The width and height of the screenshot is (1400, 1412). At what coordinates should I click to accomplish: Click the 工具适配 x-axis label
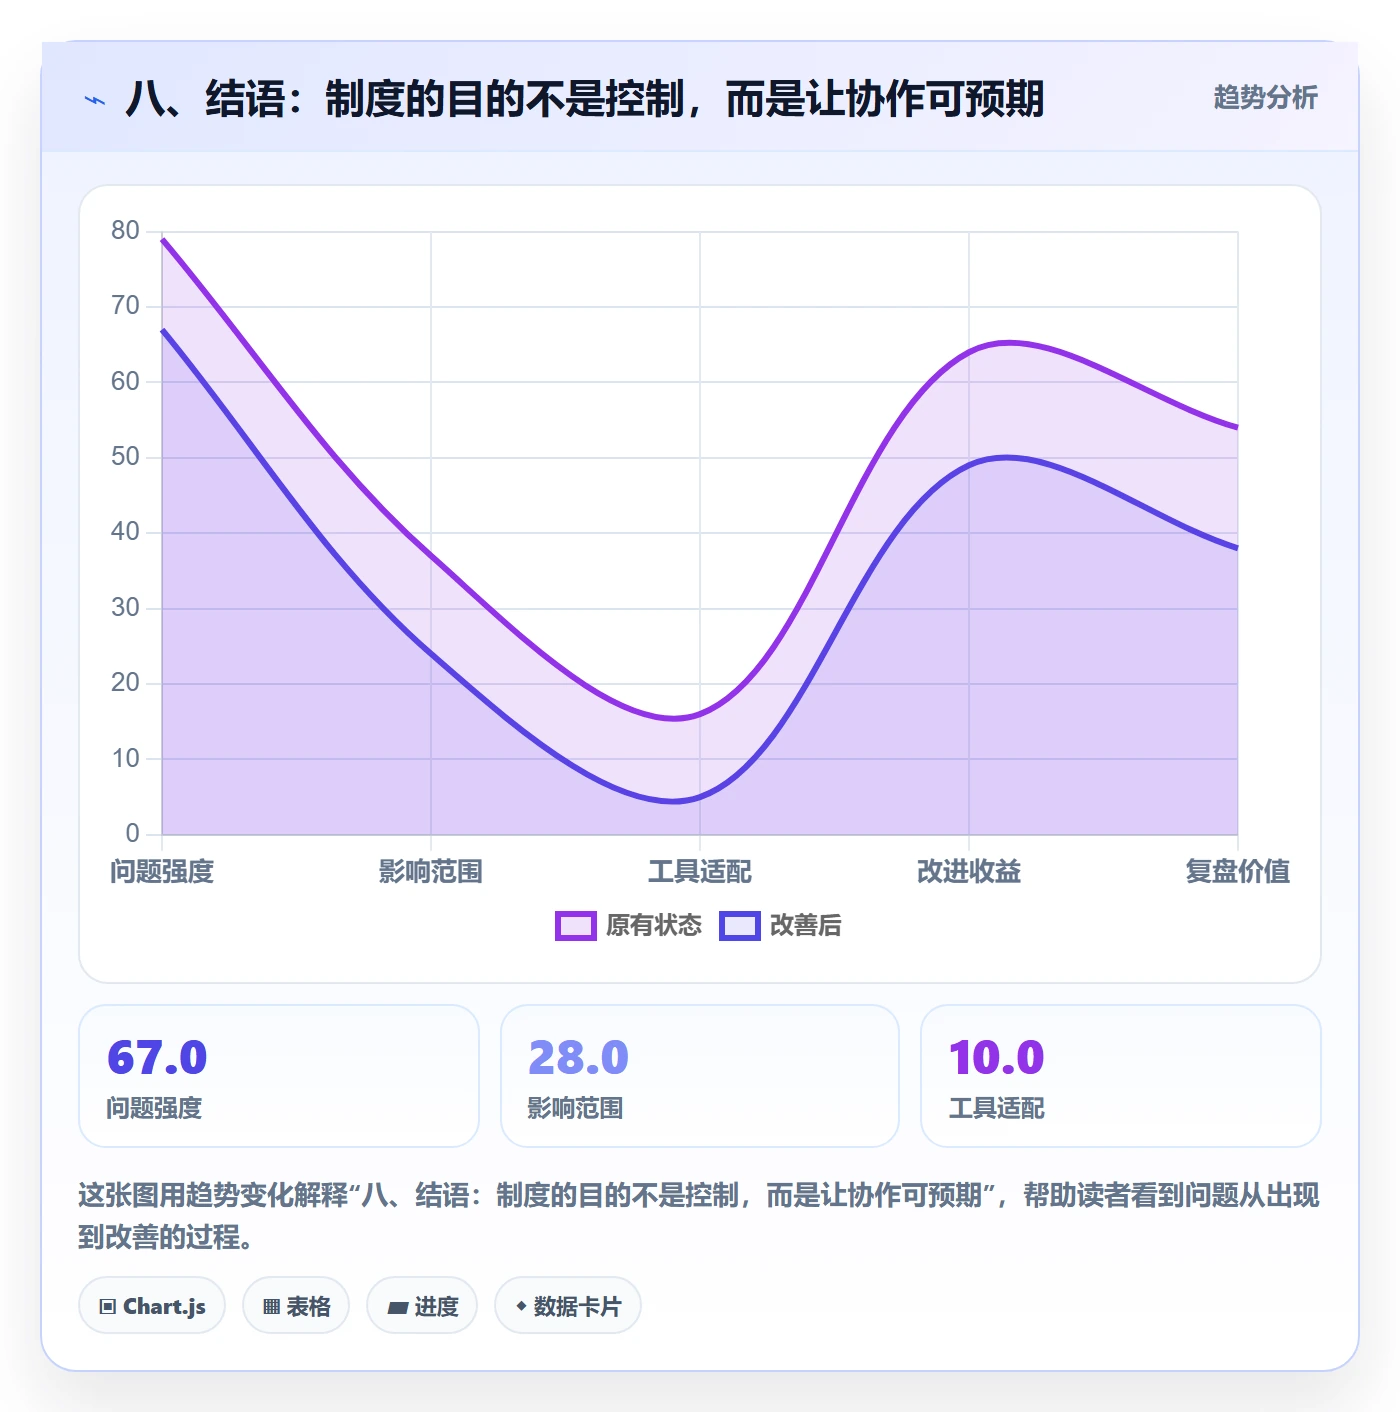coord(700,872)
